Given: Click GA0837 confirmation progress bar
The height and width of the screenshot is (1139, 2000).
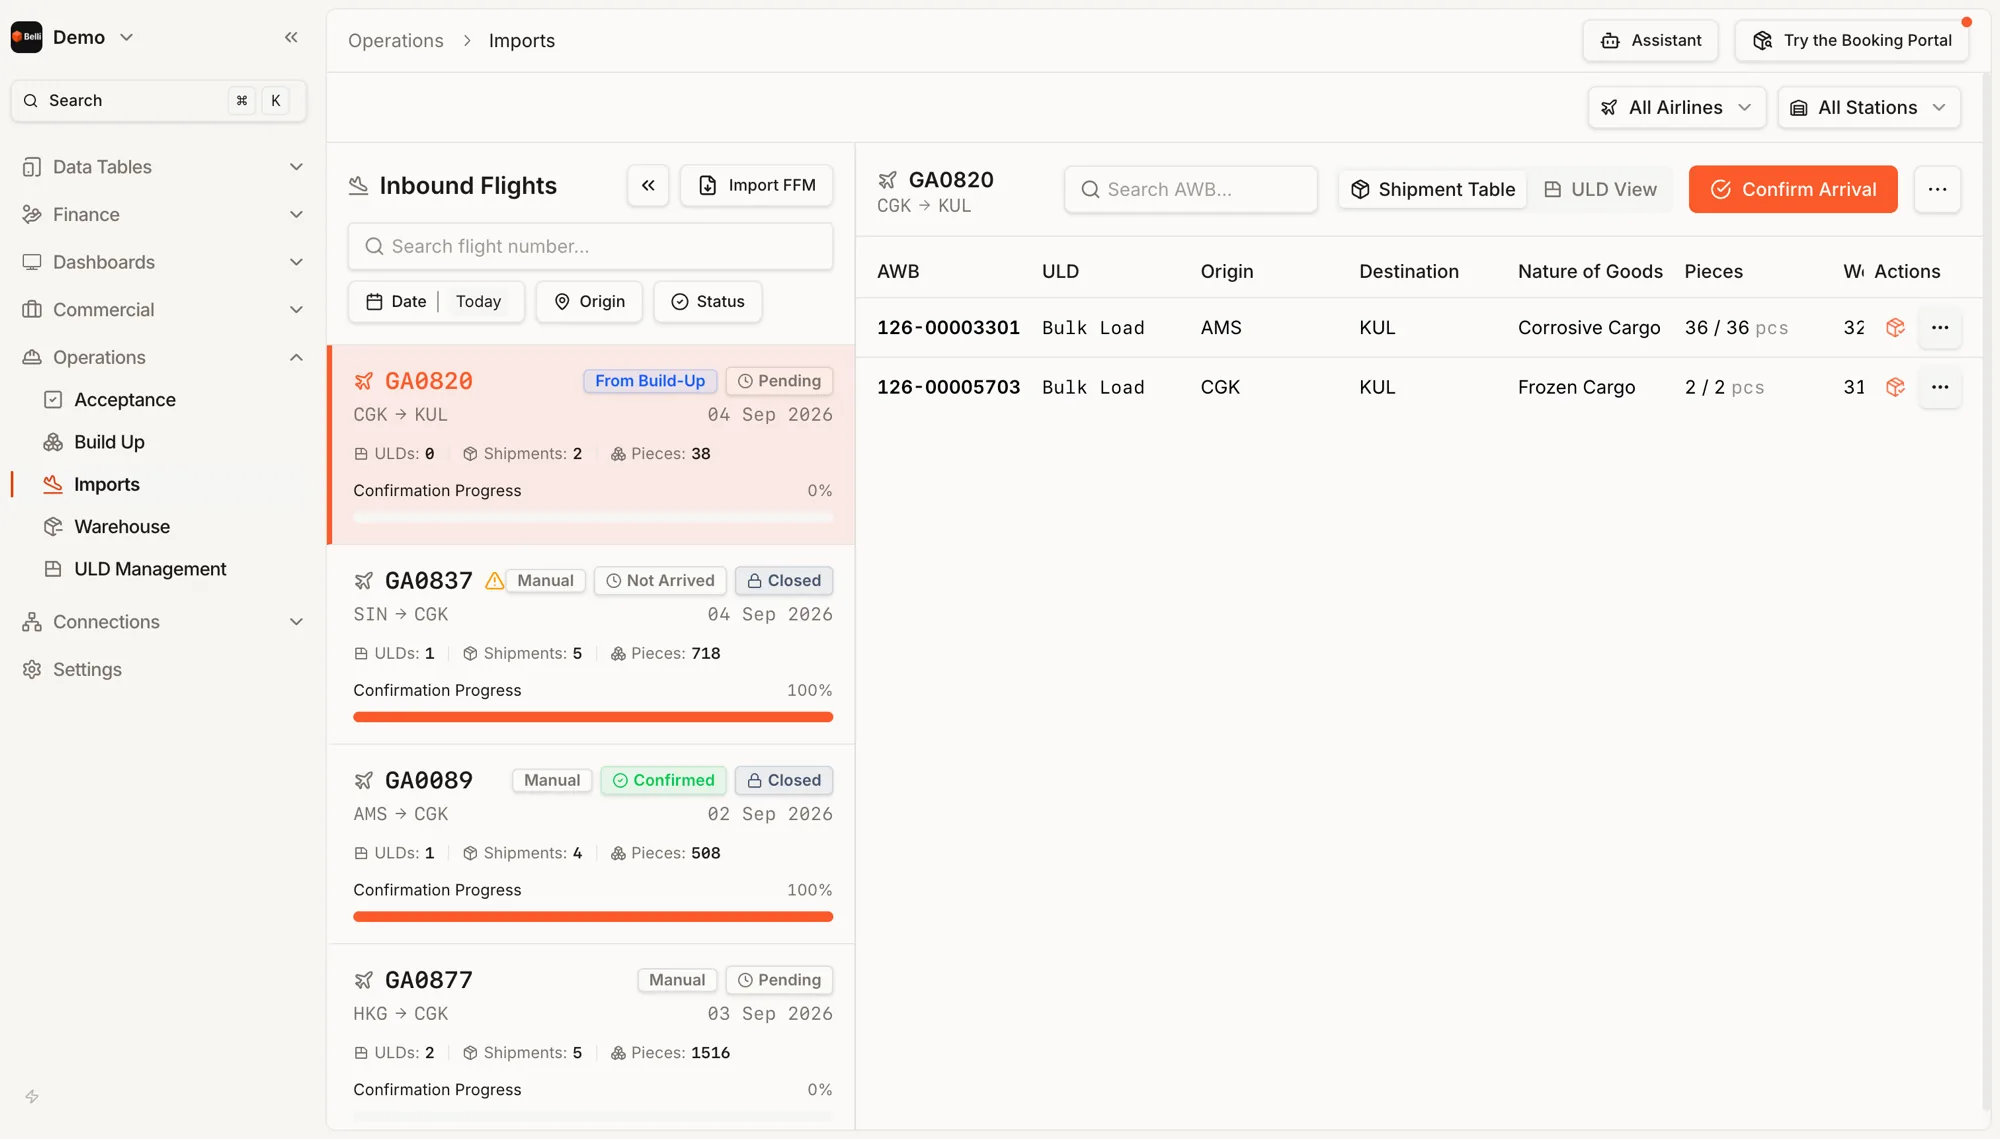Looking at the screenshot, I should (x=593, y=717).
